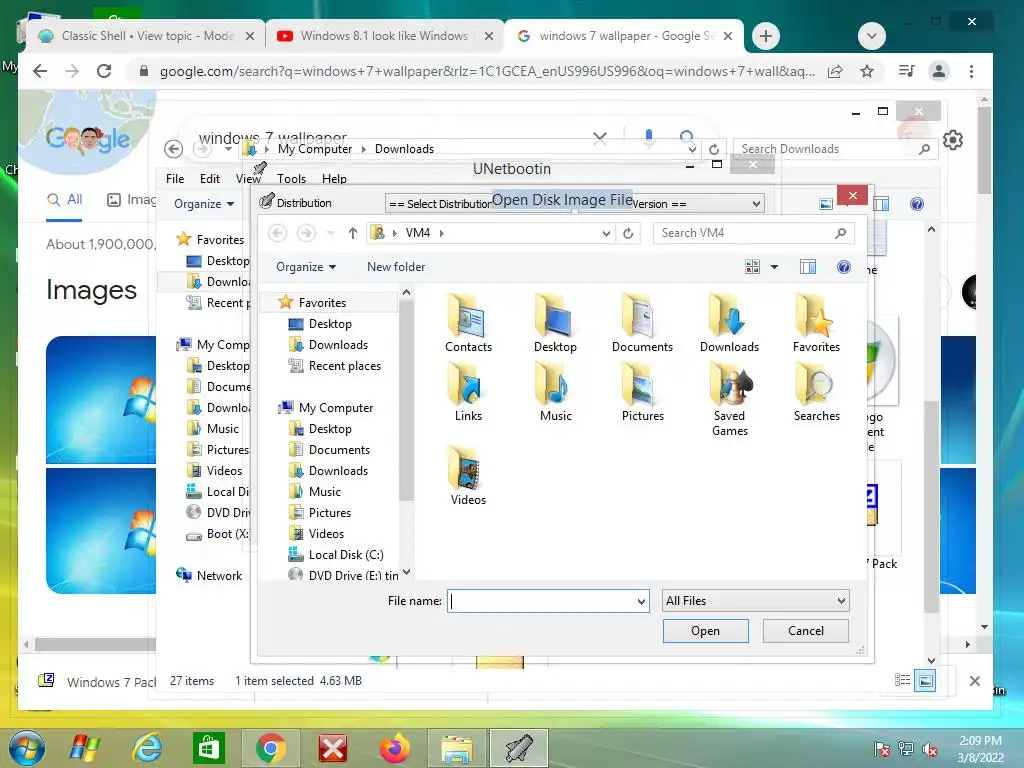
Task: Toggle the preview pane in Open dialog
Action: point(808,266)
